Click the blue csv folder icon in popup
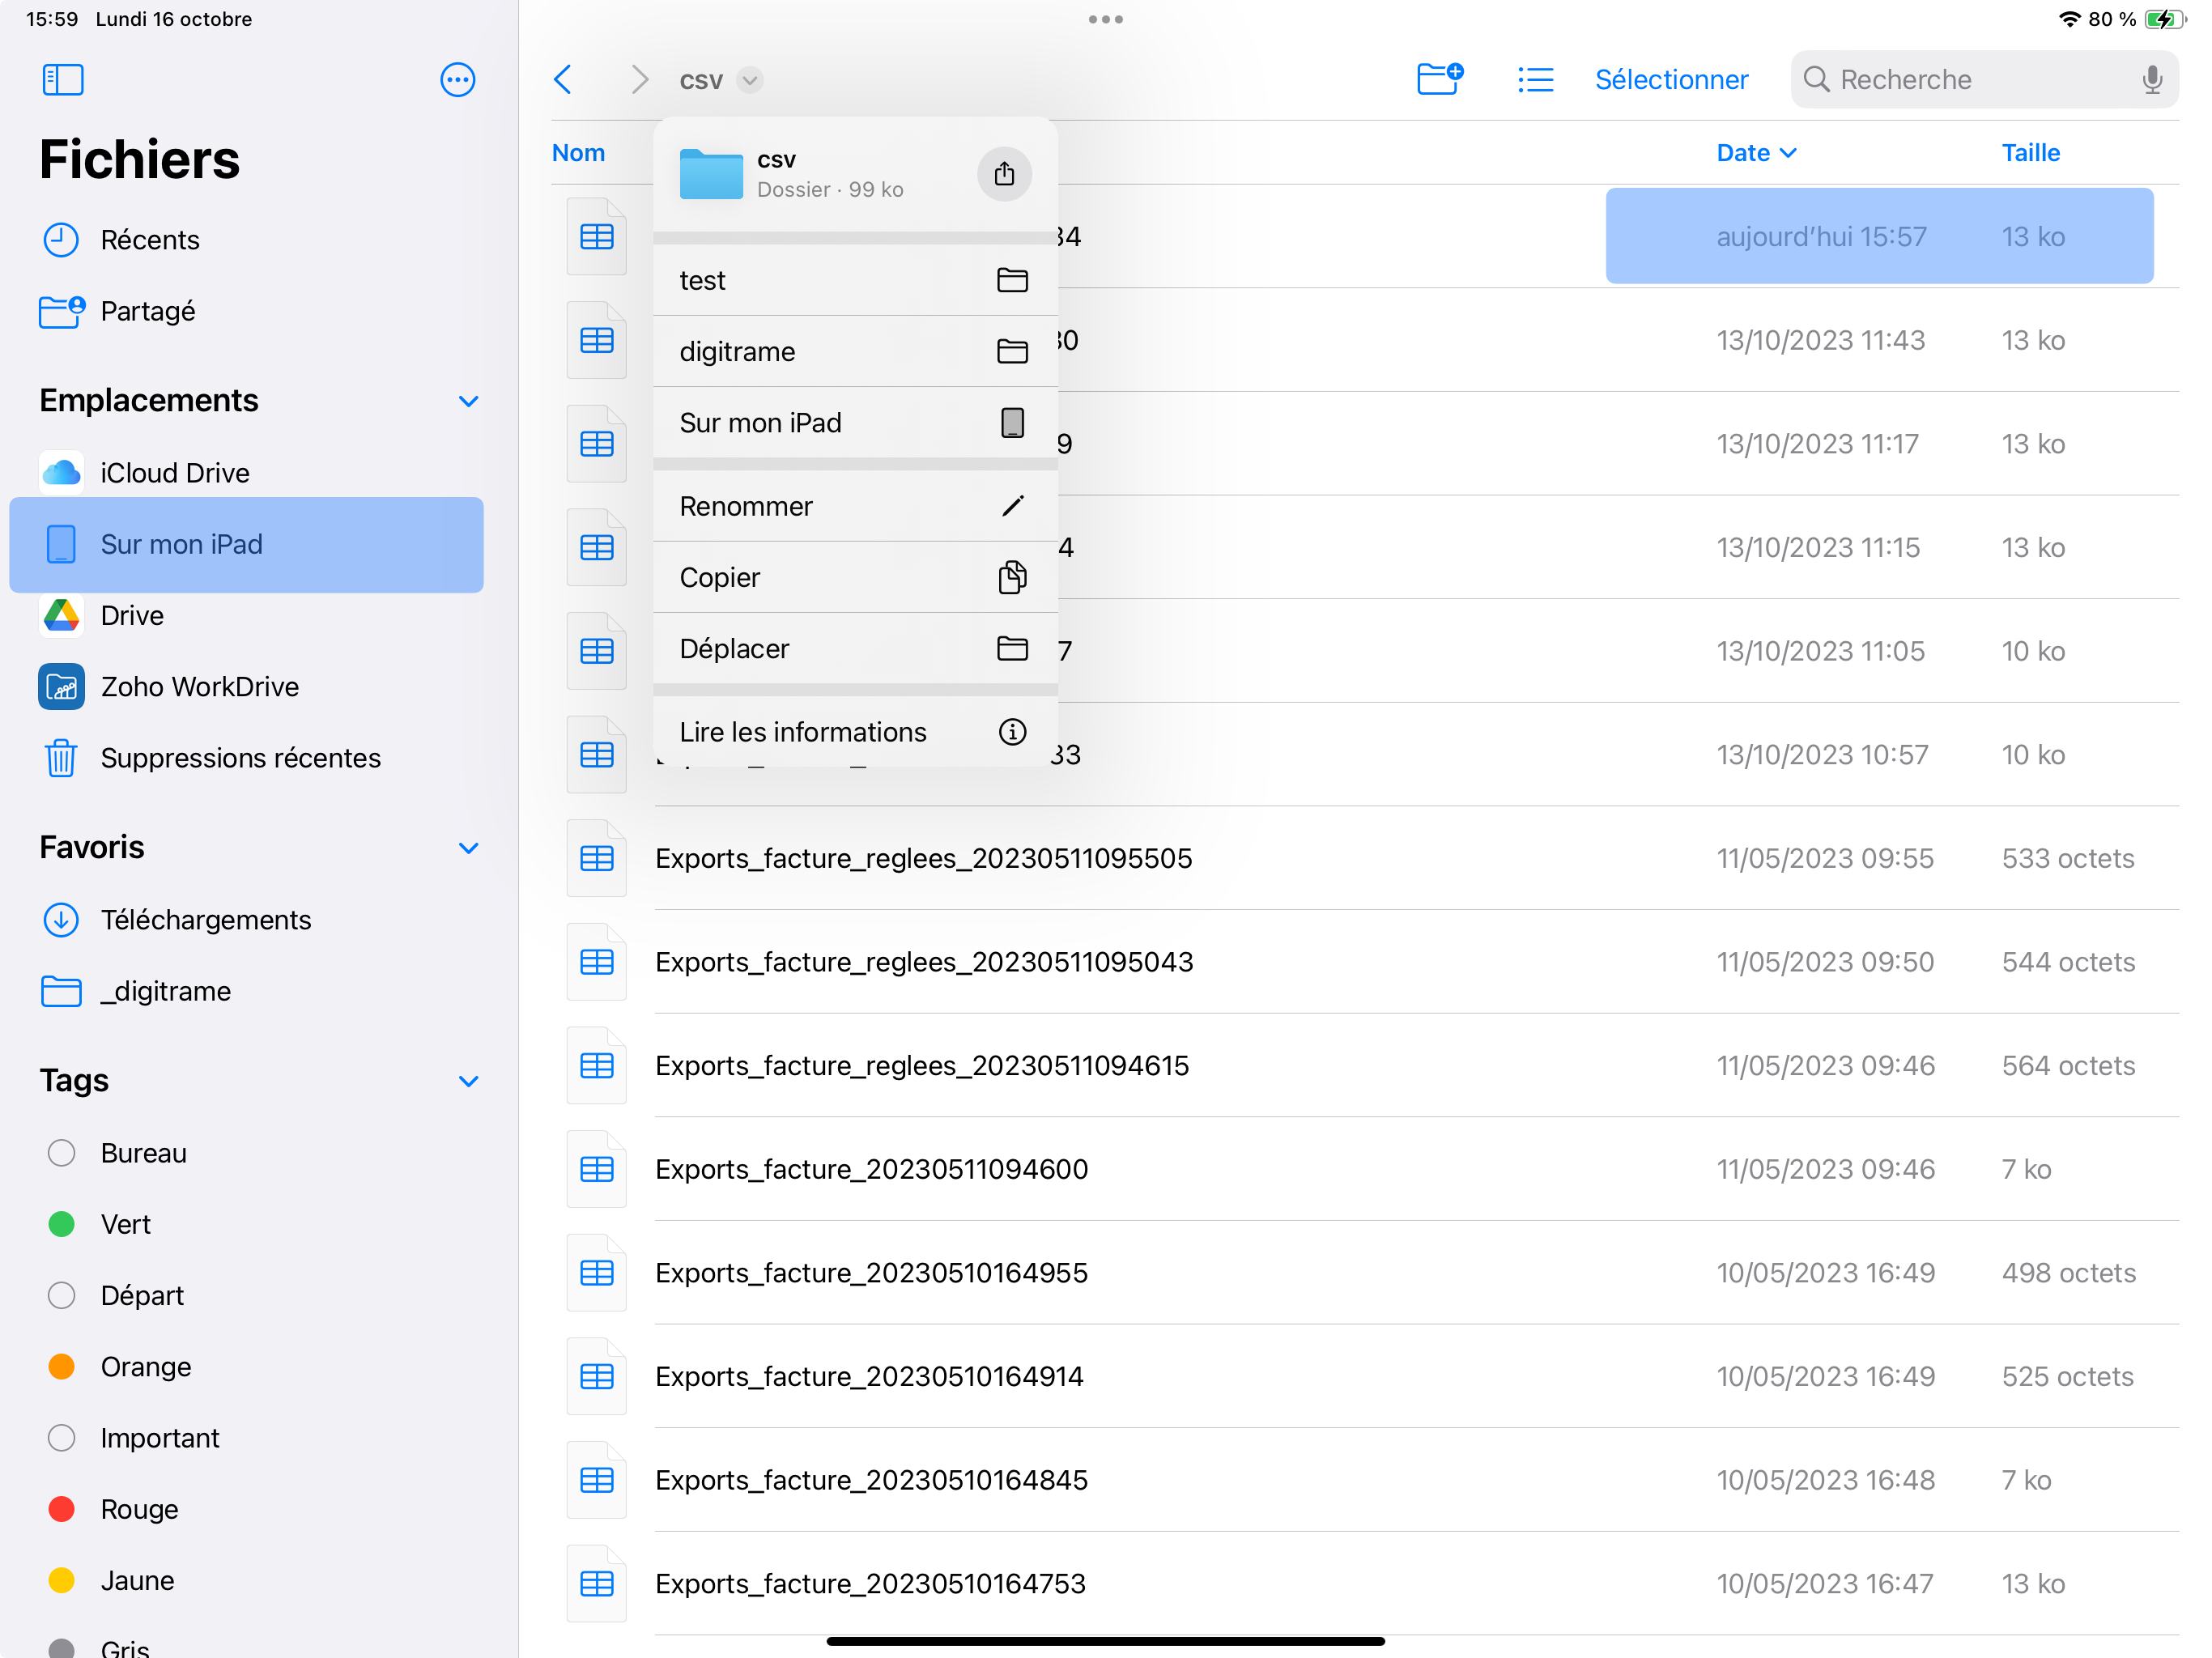Viewport: 2212px width, 1658px height. [x=711, y=174]
